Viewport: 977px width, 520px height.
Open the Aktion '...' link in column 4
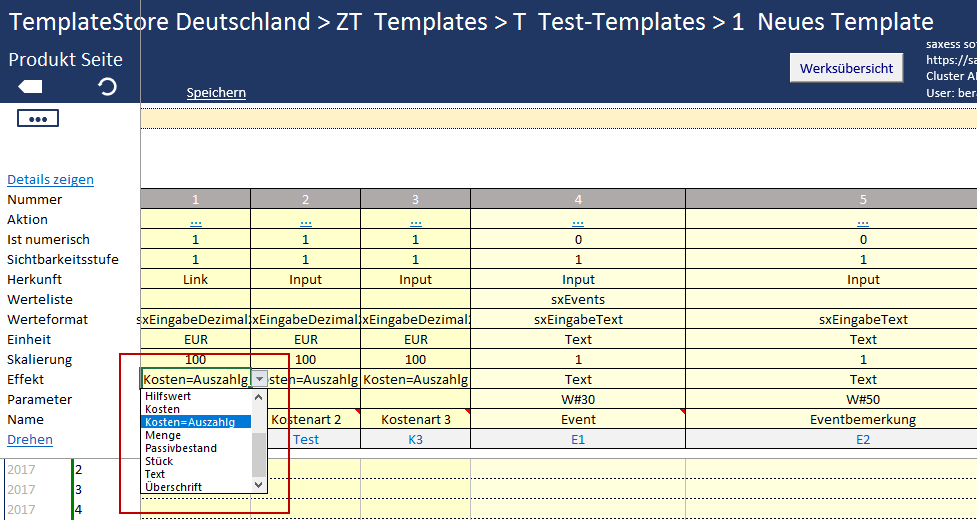pyautogui.click(x=577, y=220)
